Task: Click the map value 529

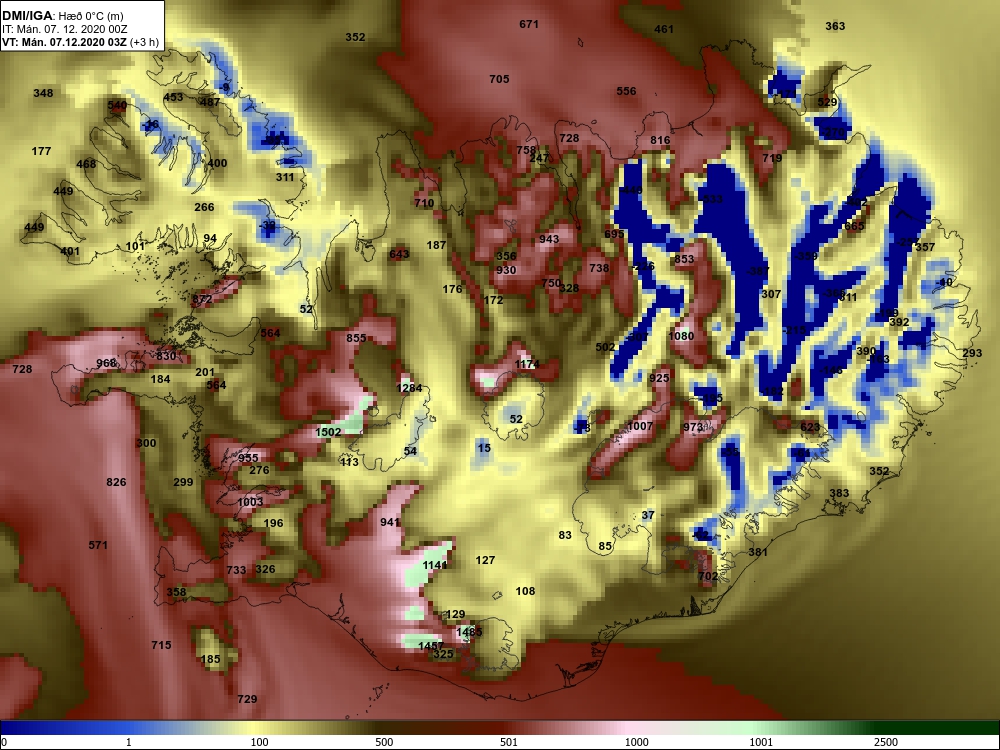Action: click(827, 103)
